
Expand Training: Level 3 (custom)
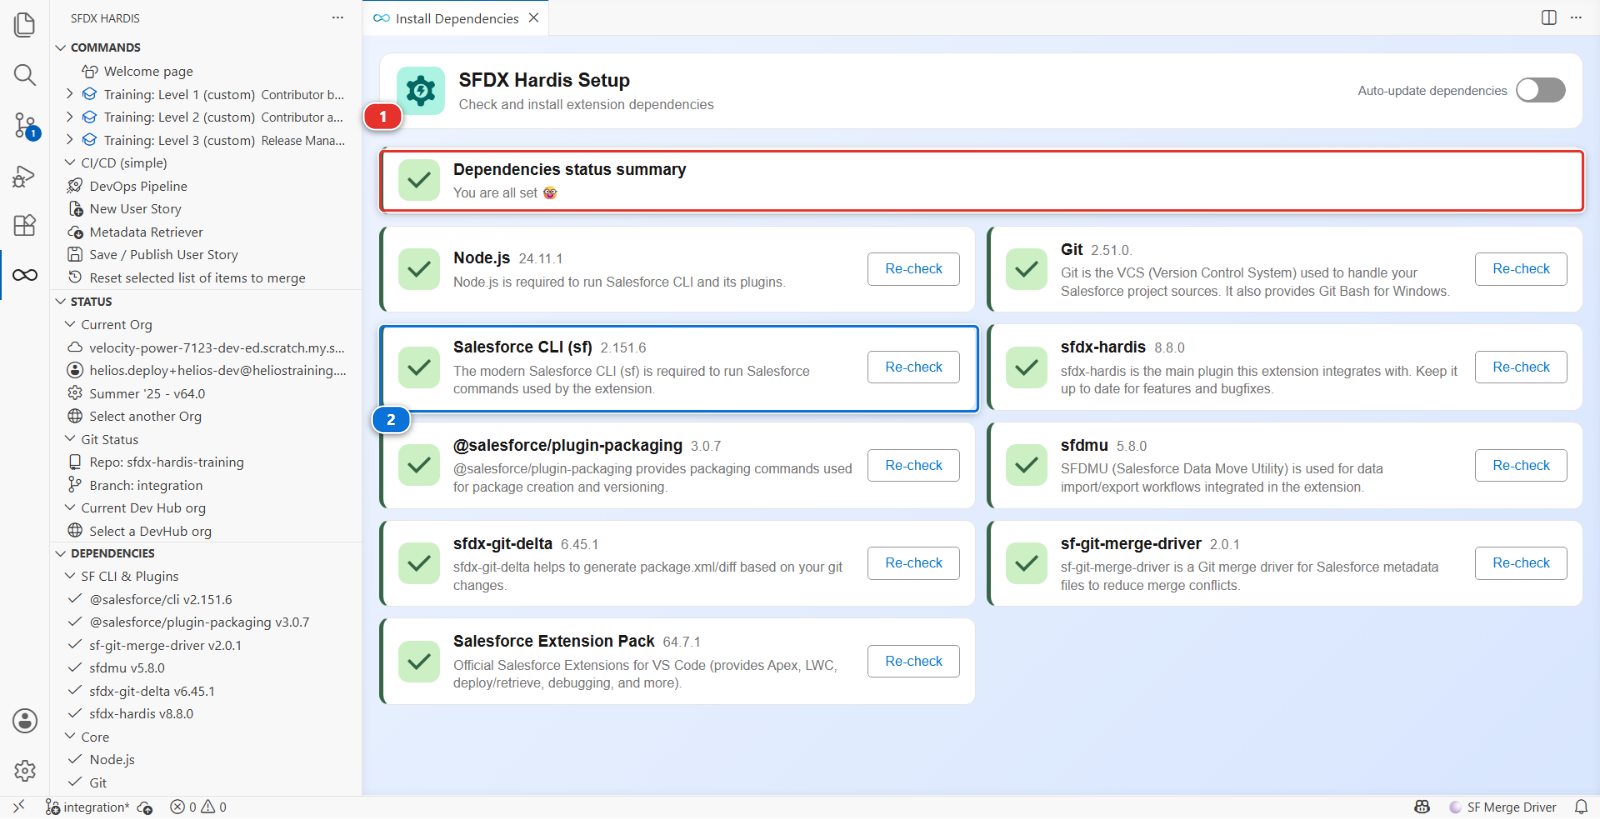point(70,140)
